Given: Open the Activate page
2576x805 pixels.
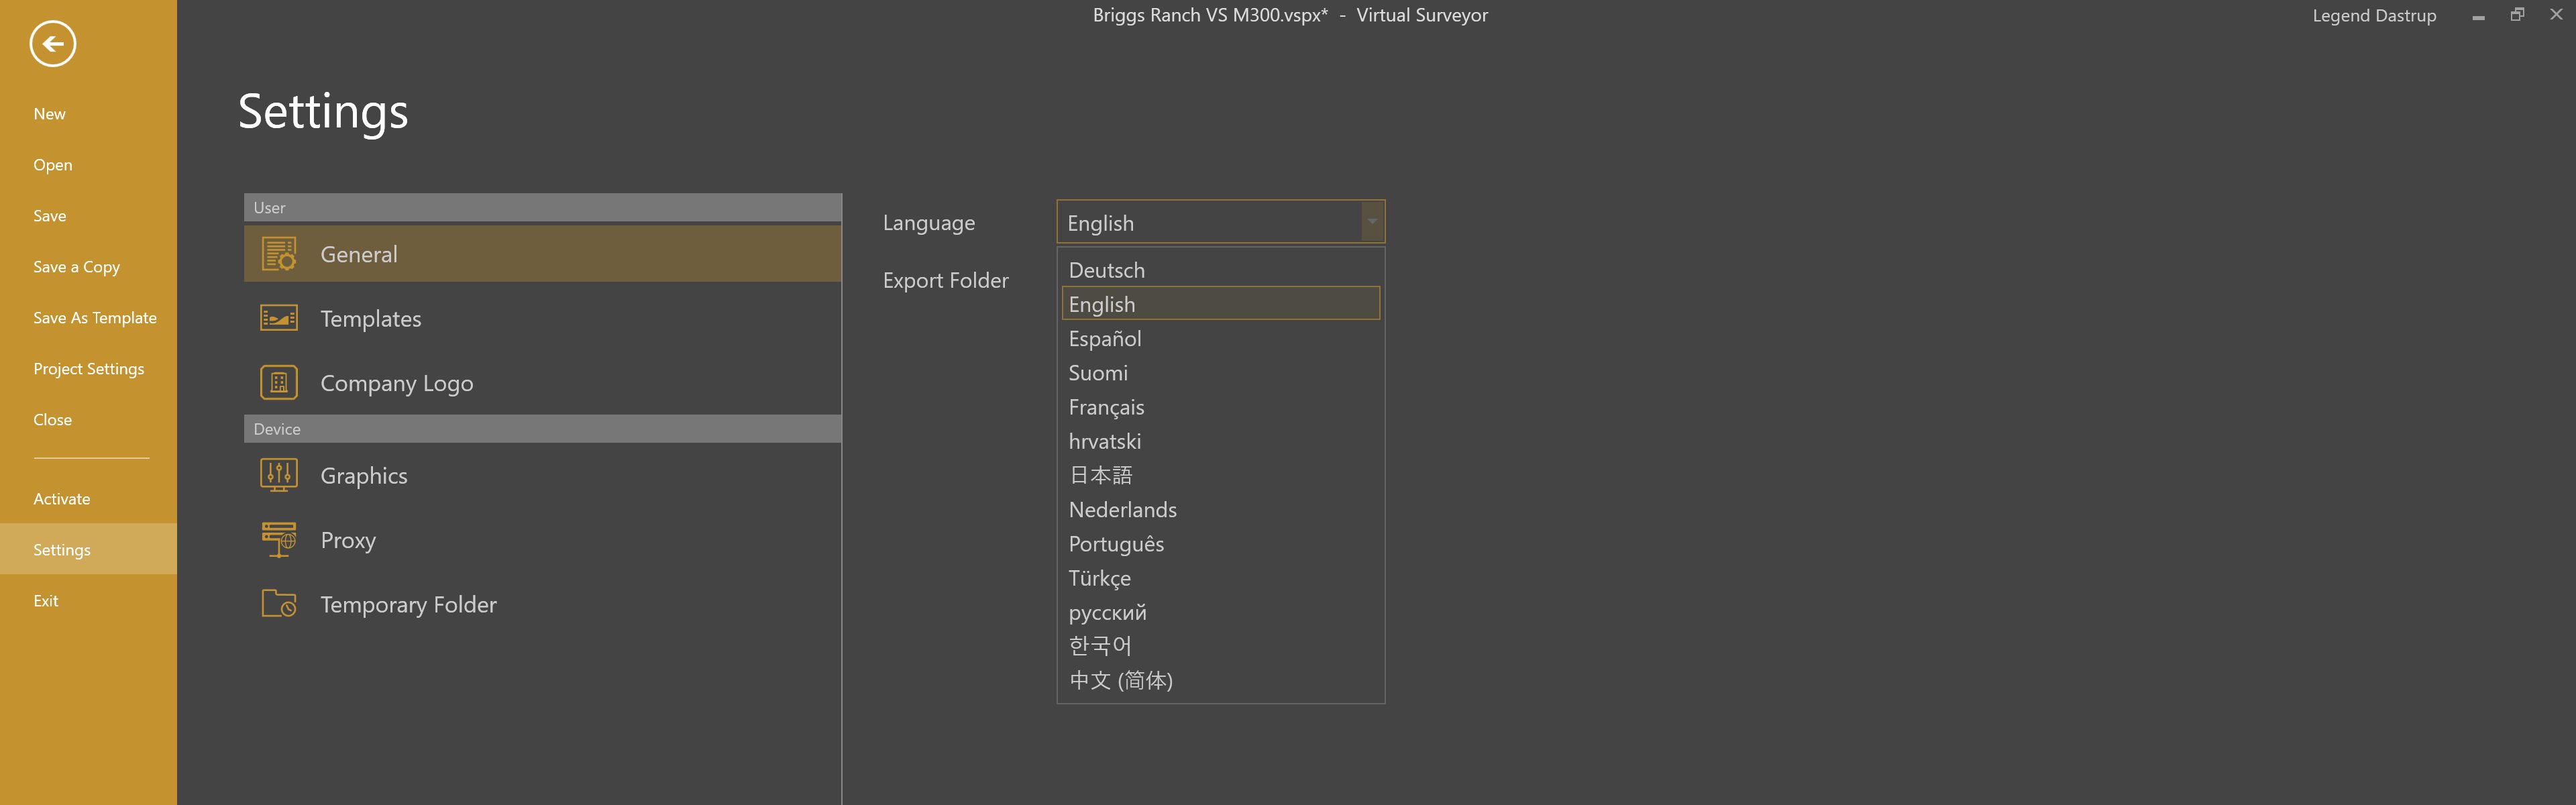Looking at the screenshot, I should pos(88,499).
